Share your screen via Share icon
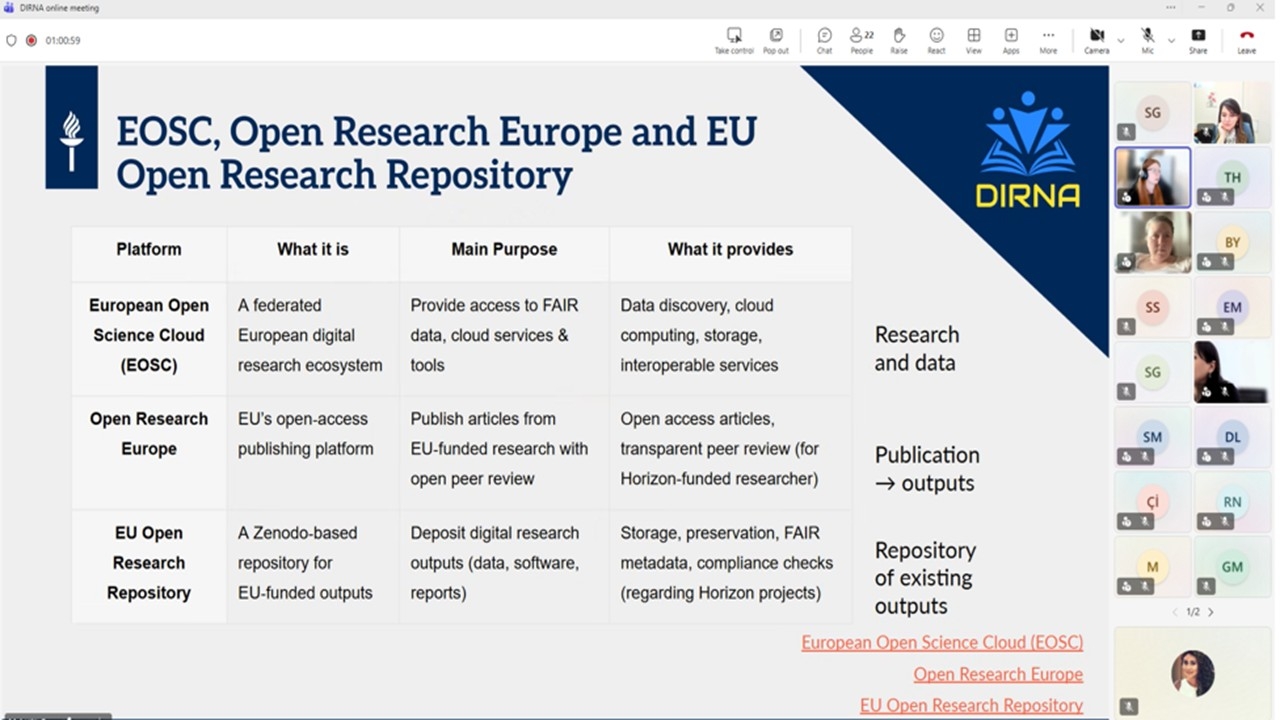Image resolution: width=1280 pixels, height=720 pixels. 1198,39
